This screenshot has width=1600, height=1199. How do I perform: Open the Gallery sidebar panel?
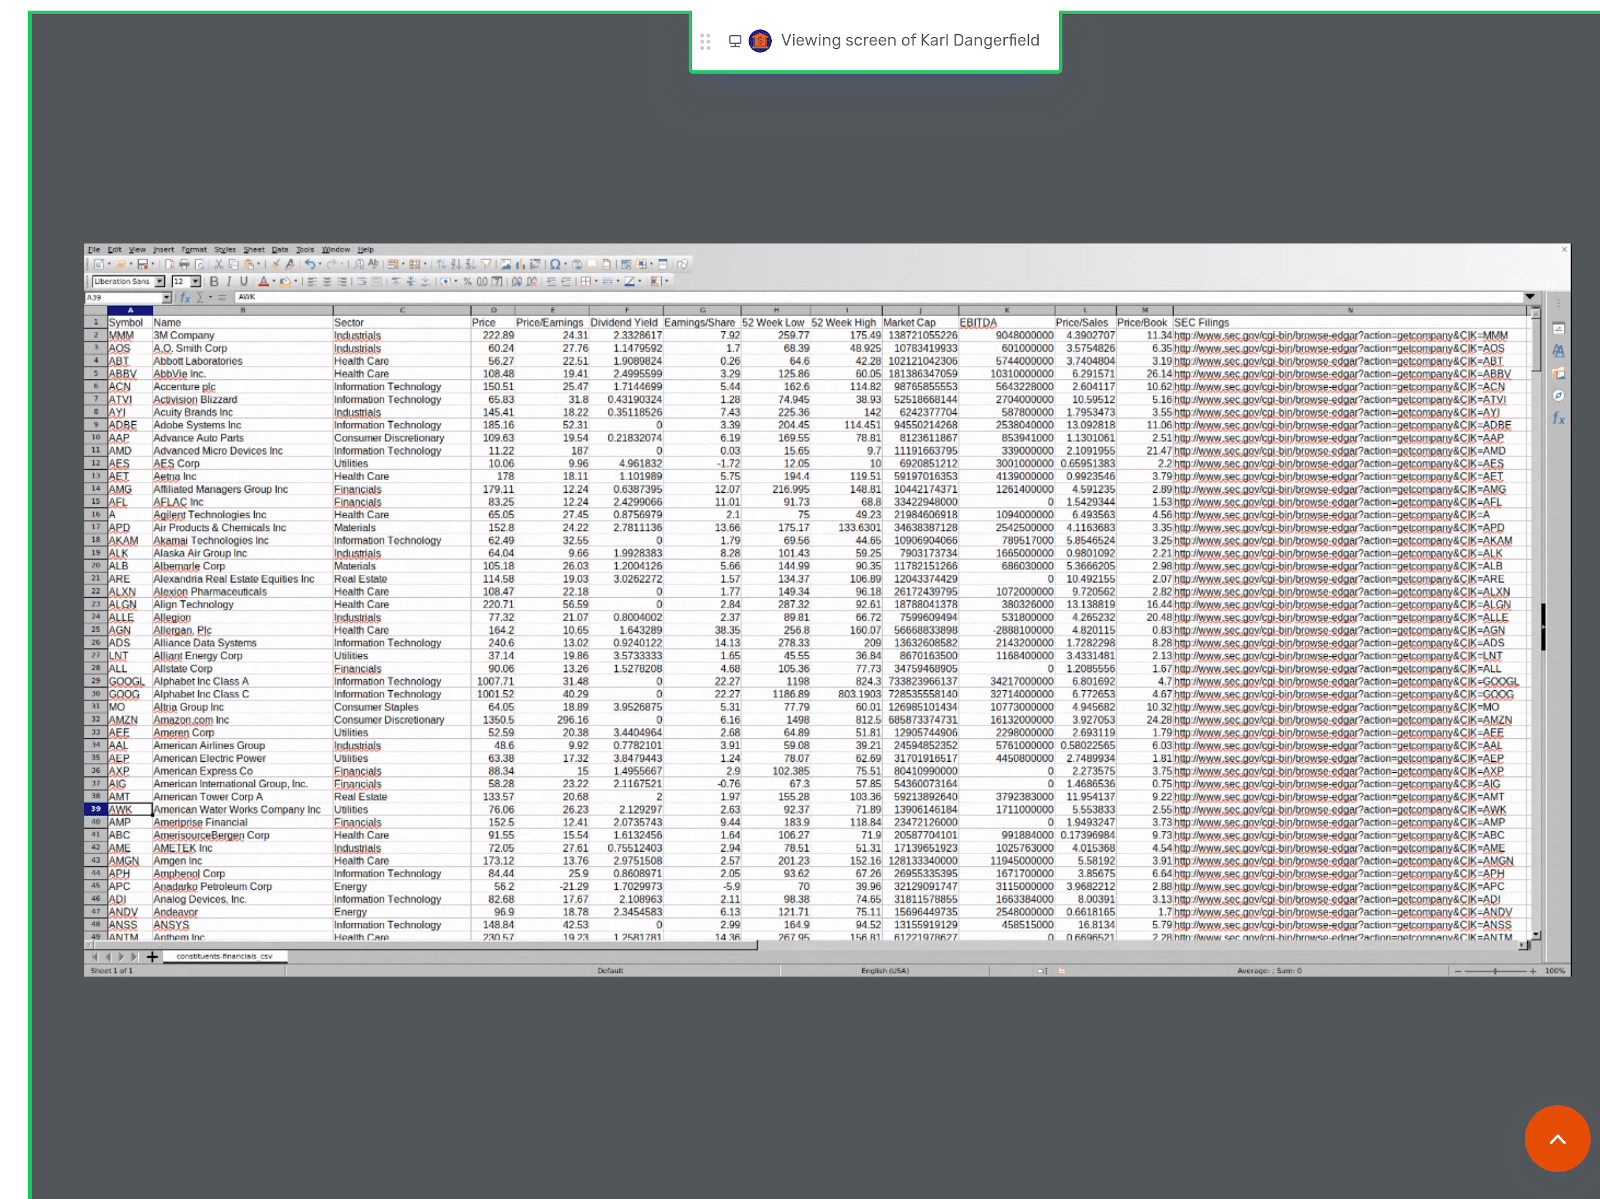click(x=1558, y=372)
